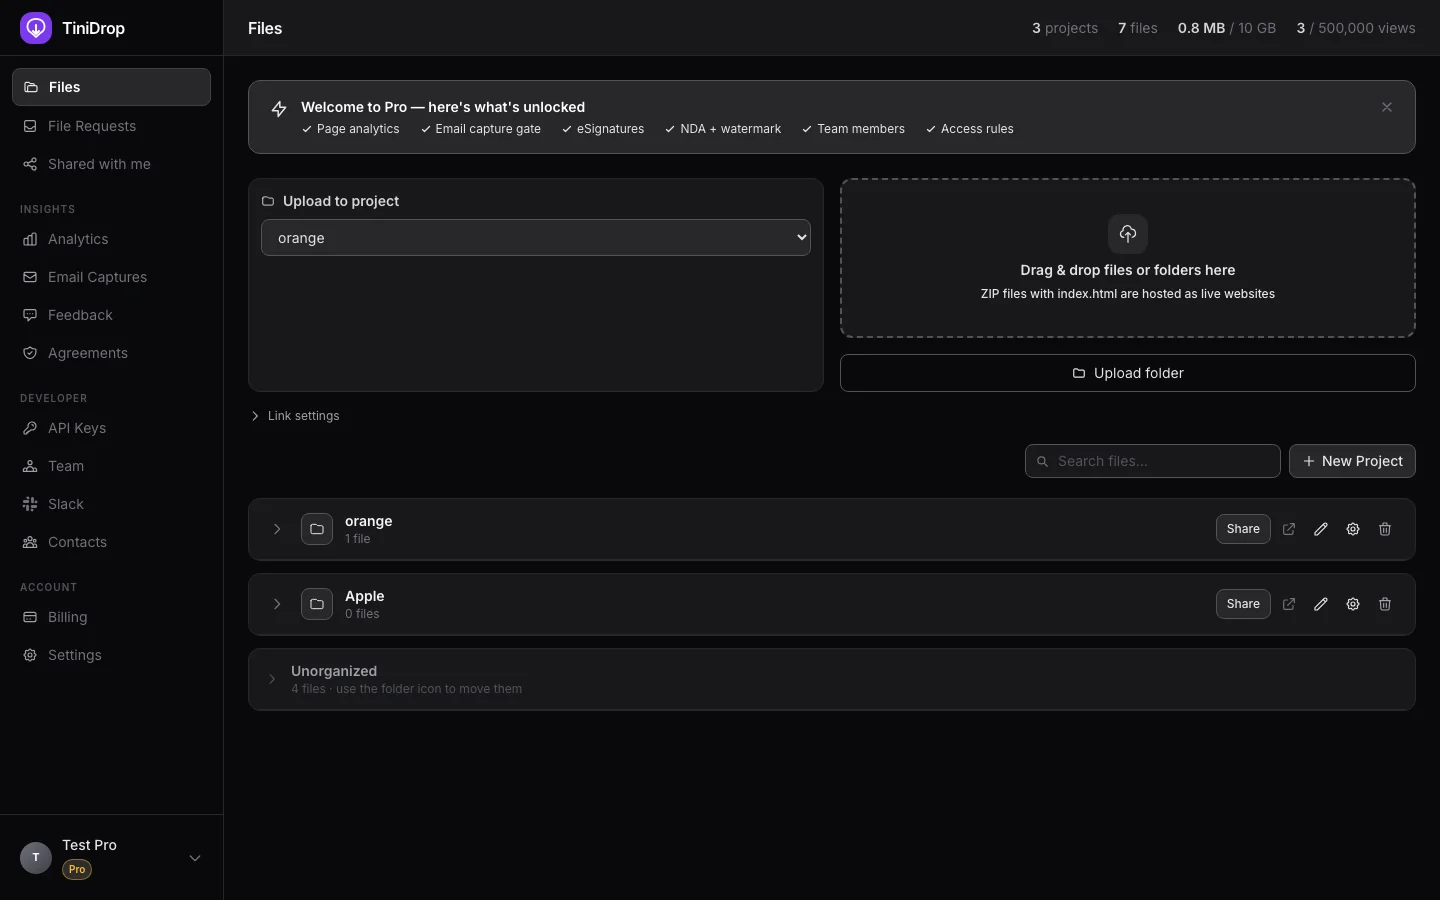Open settings gear for orange project

pyautogui.click(x=1353, y=529)
